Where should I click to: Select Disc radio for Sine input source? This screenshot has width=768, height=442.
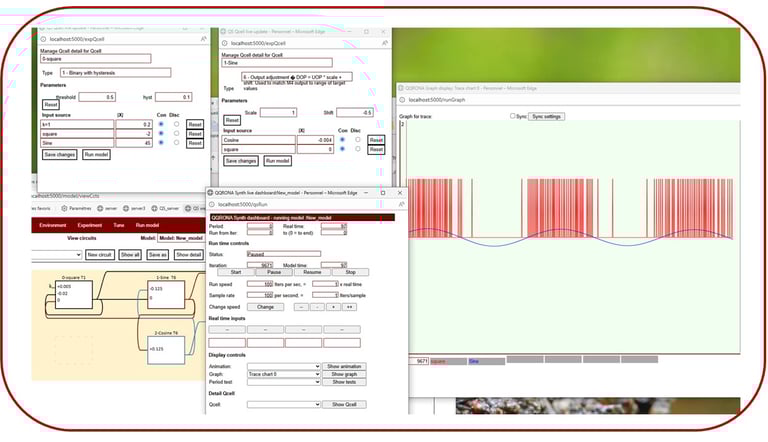[x=176, y=143]
